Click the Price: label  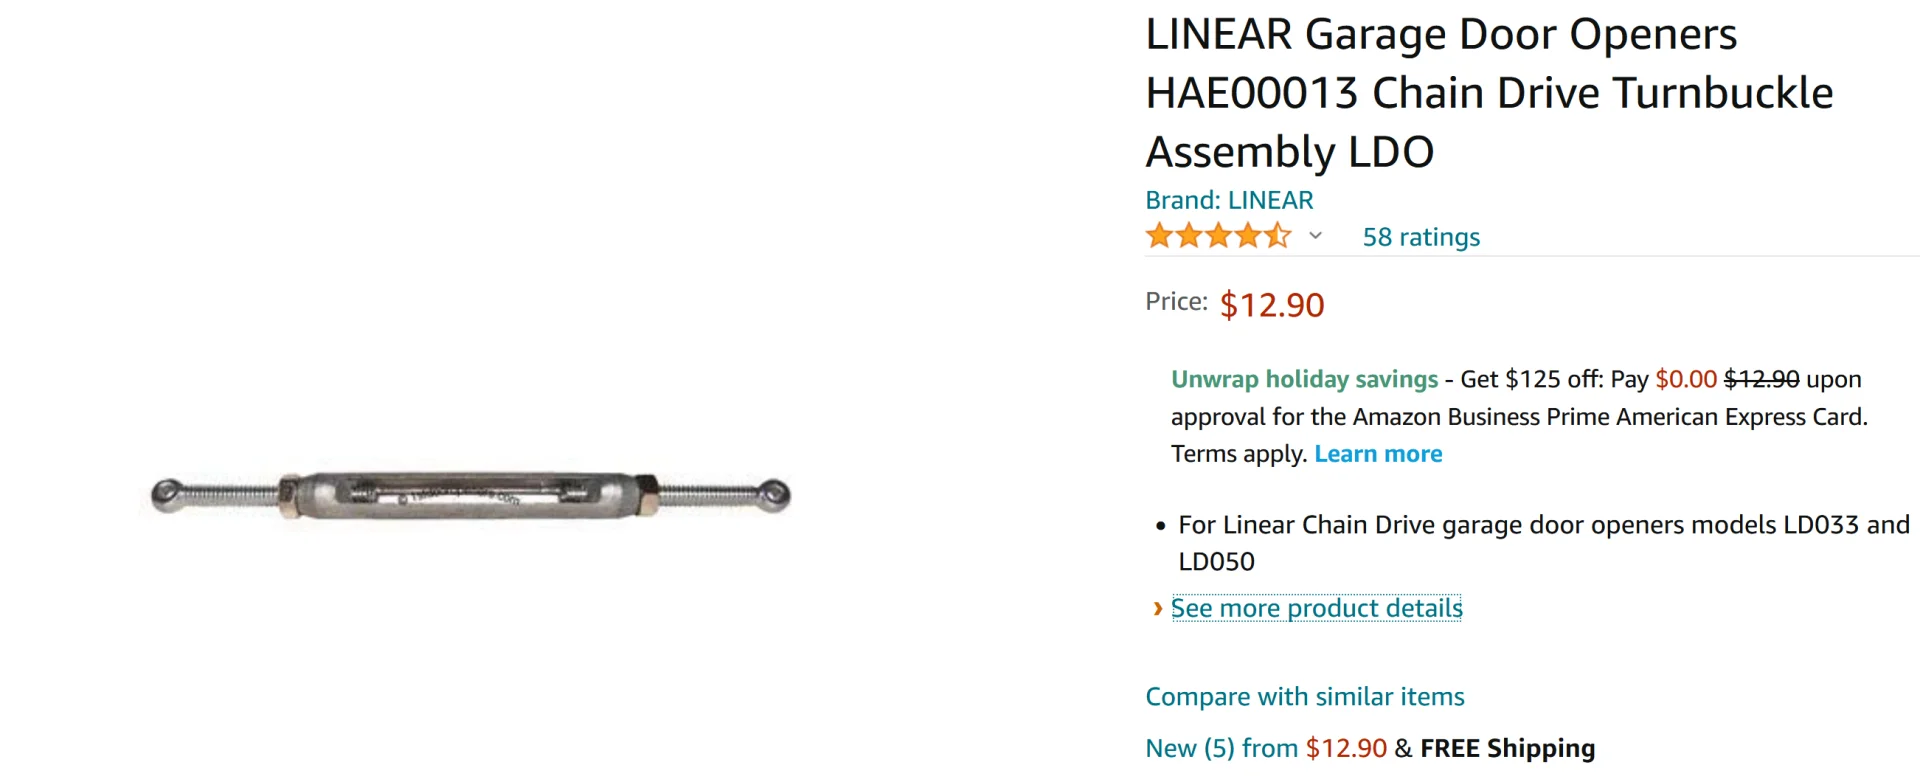[1176, 302]
